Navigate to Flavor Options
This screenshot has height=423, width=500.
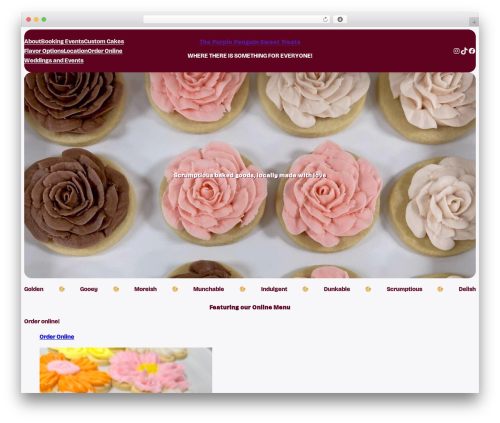click(44, 51)
